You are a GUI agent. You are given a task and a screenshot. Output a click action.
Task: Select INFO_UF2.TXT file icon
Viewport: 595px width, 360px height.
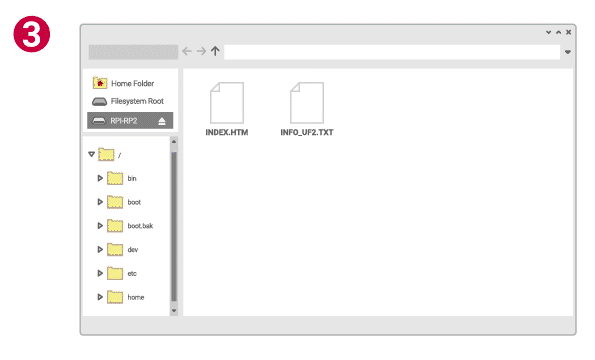tap(307, 103)
